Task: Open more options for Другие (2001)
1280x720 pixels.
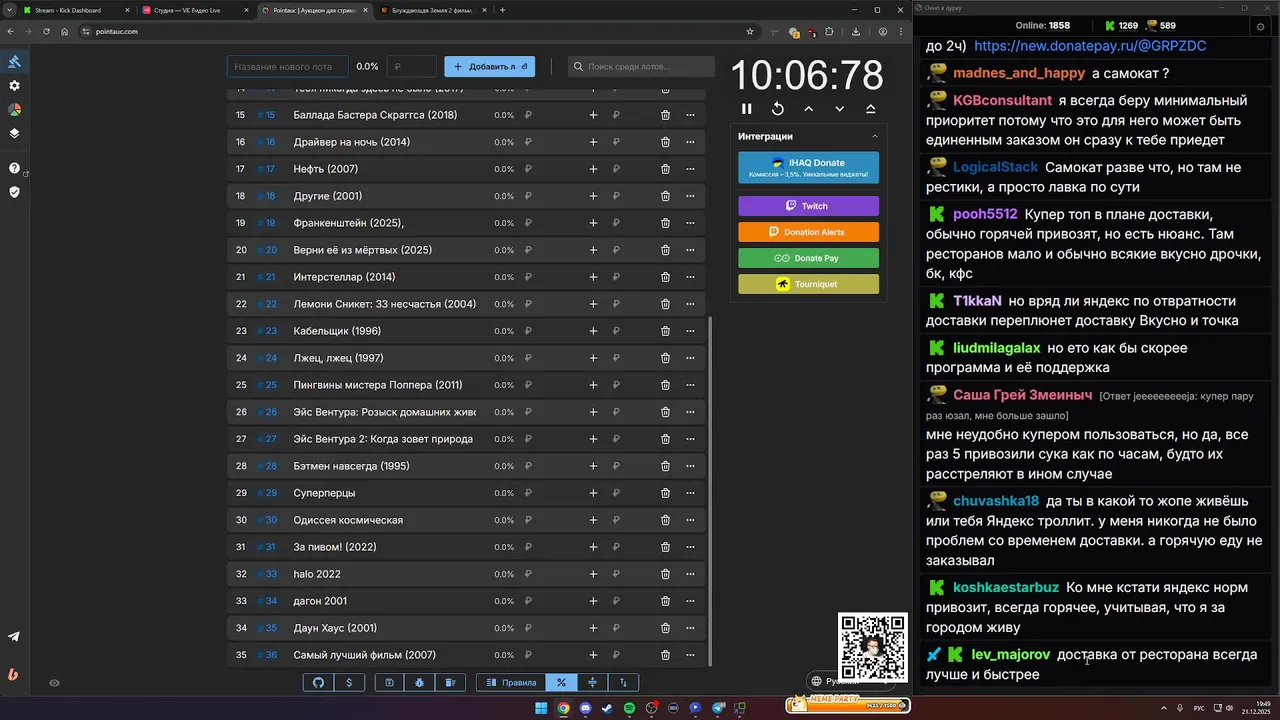Action: point(690,196)
